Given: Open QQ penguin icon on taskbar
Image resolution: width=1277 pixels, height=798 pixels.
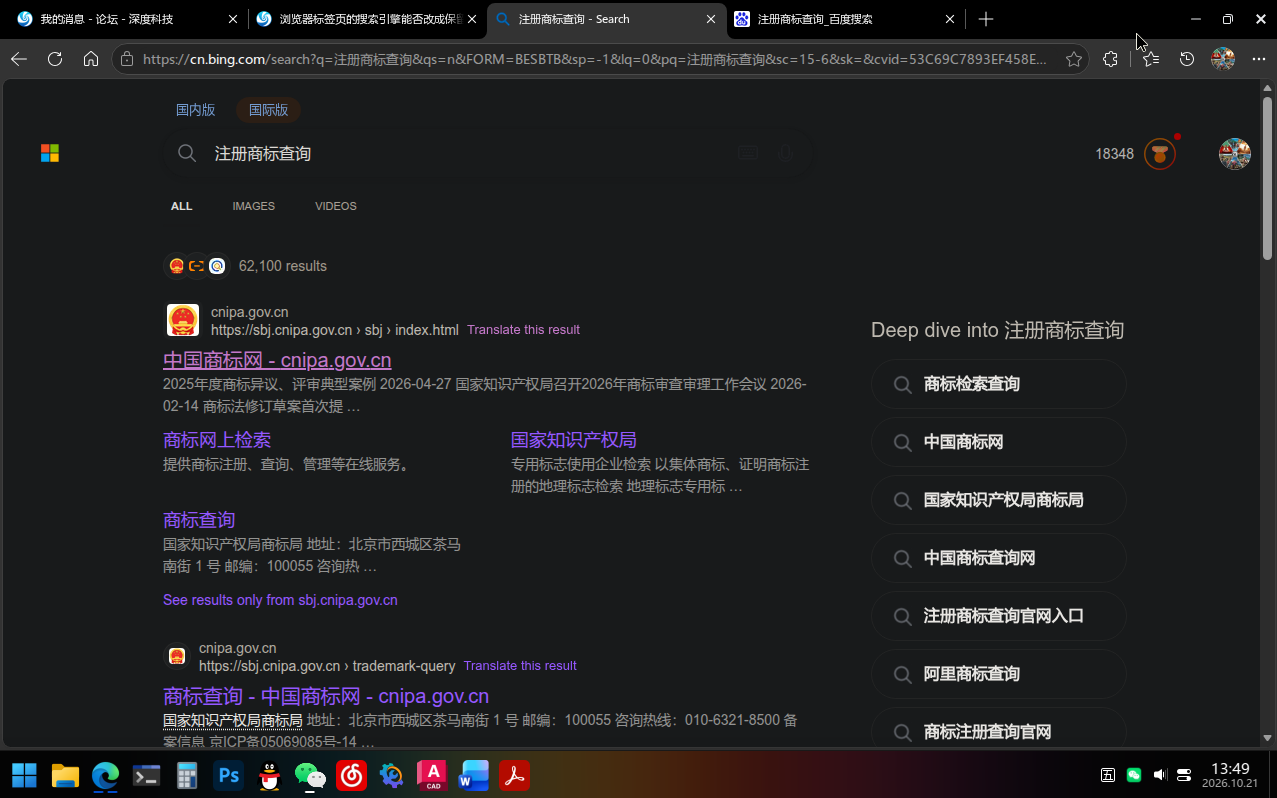Looking at the screenshot, I should (269, 775).
